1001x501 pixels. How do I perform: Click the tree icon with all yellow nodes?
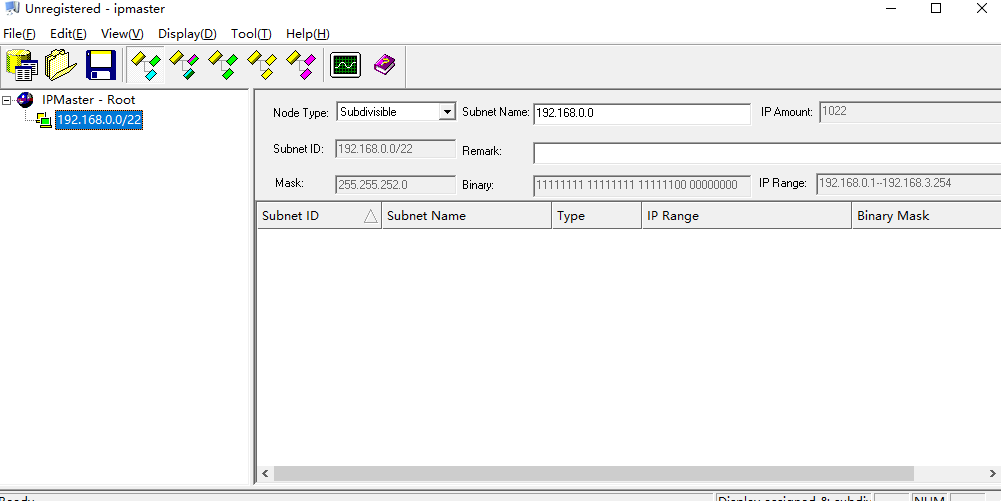[x=262, y=66]
